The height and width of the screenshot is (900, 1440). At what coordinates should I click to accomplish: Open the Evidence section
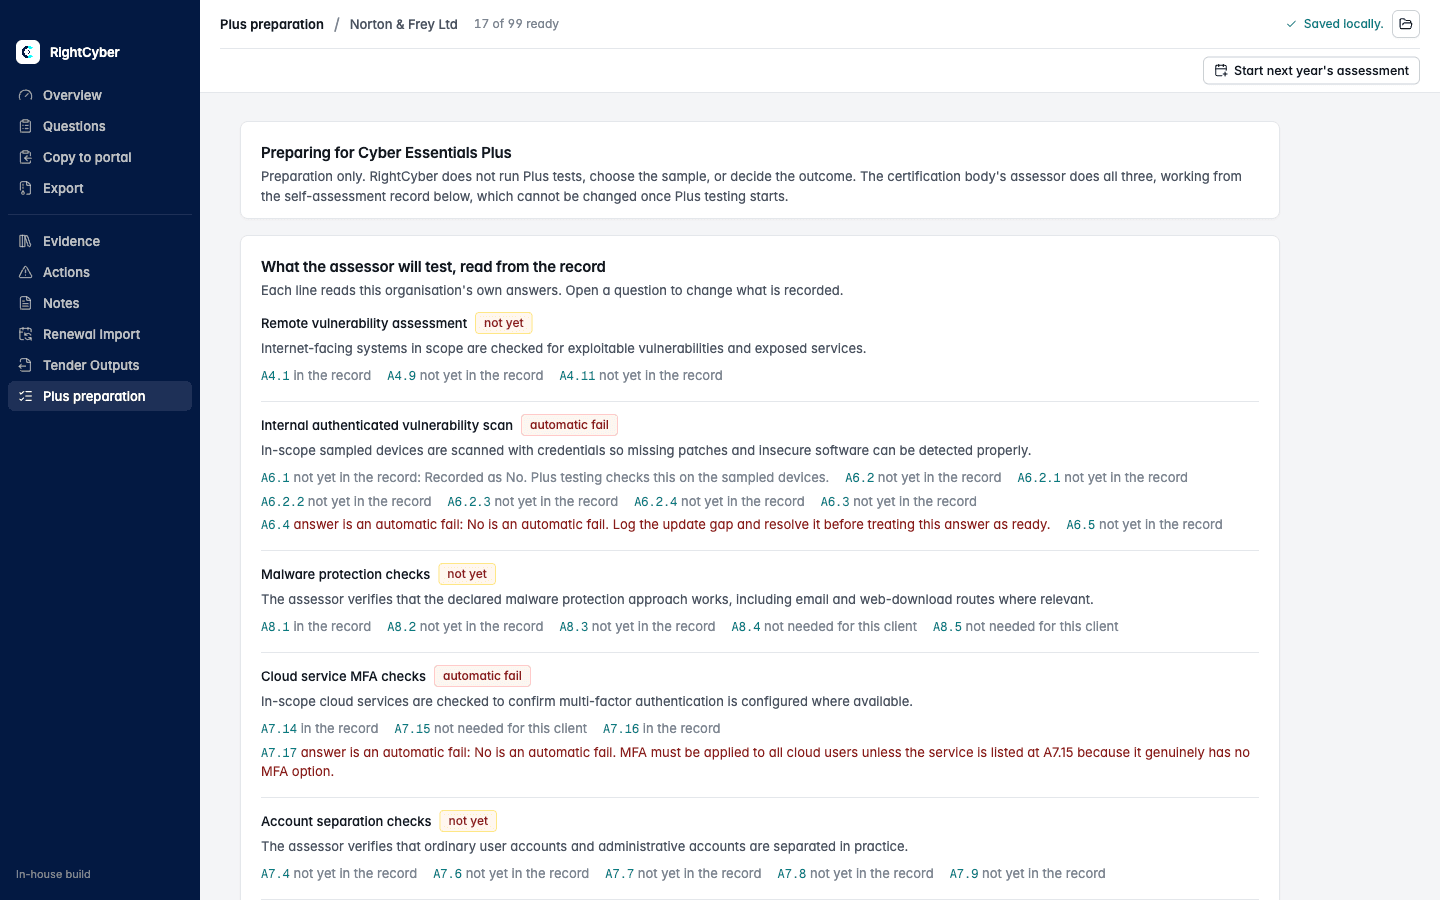100,241
